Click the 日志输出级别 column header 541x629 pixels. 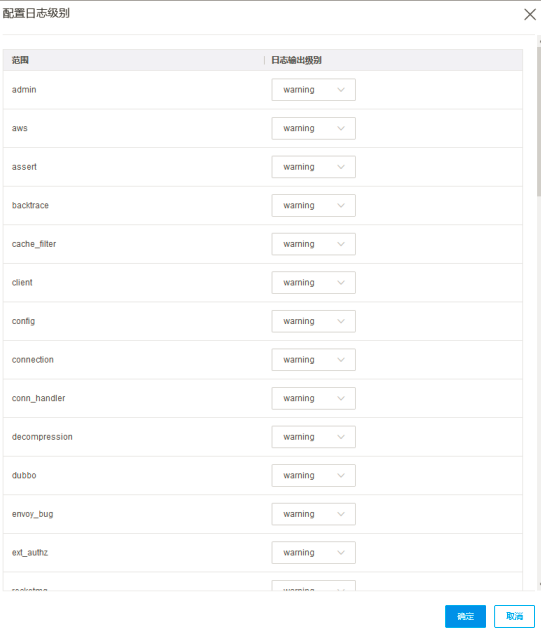click(296, 60)
